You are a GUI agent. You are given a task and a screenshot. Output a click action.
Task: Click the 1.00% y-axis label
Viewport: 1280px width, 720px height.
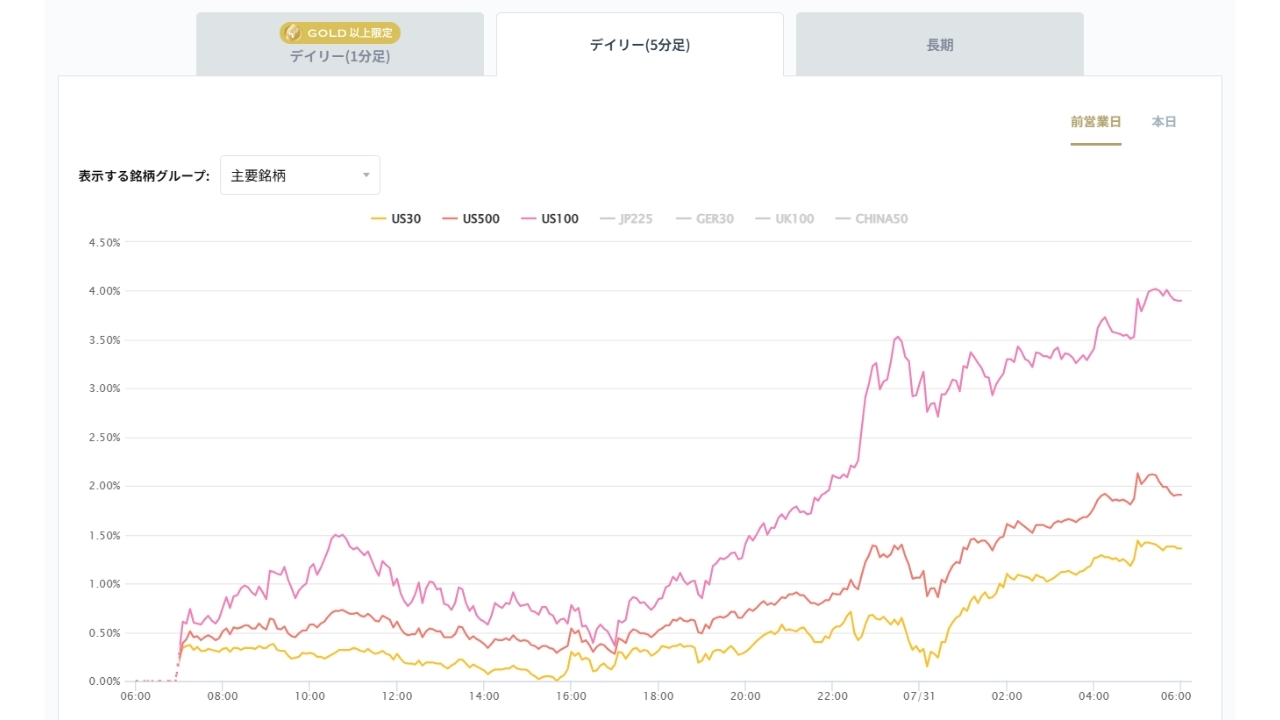tap(105, 584)
